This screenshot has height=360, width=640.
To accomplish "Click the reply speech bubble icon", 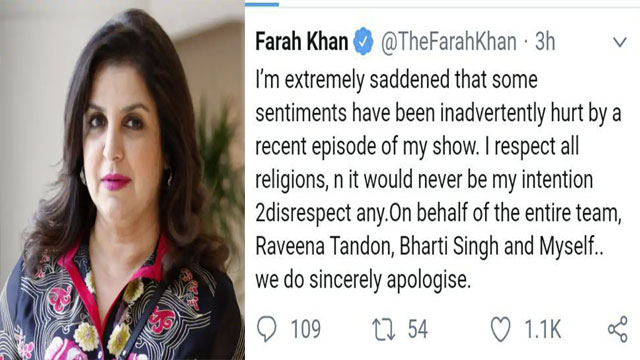I will (267, 329).
